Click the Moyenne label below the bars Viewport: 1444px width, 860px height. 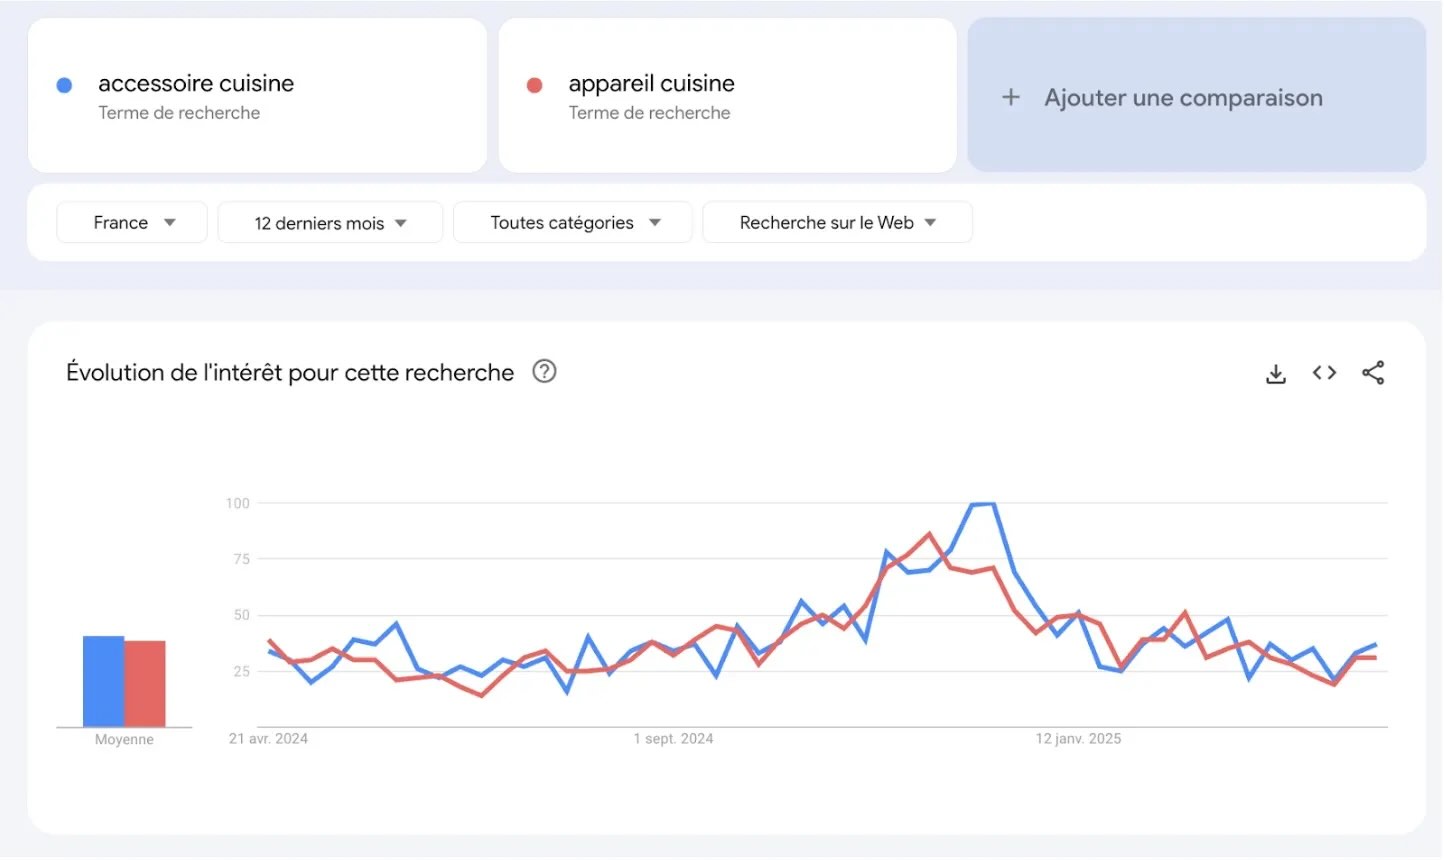point(124,739)
